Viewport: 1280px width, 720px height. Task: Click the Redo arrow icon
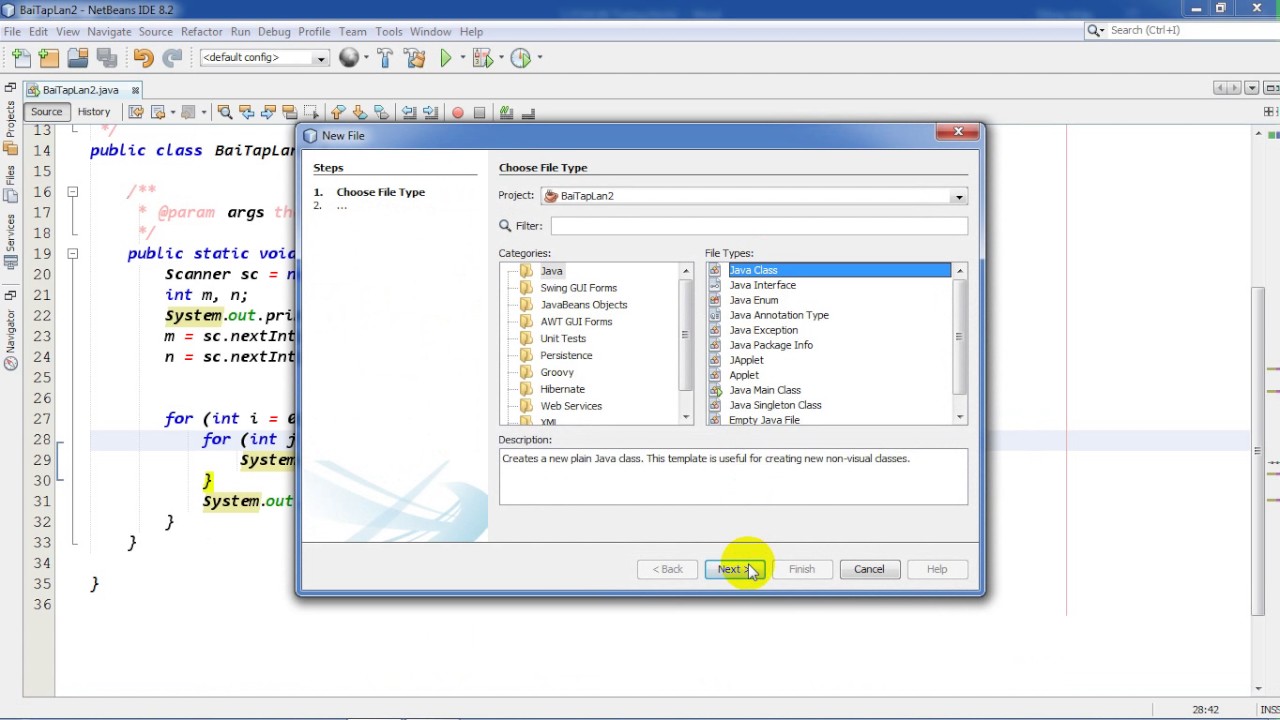point(173,58)
